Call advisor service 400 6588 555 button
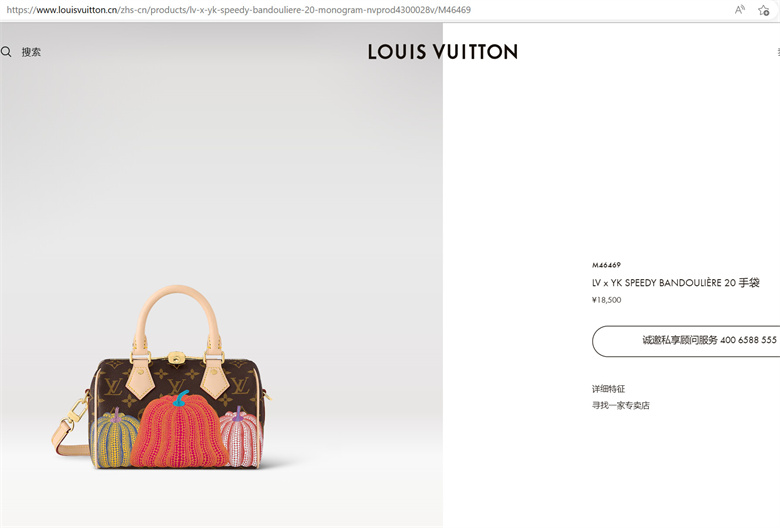 pyautogui.click(x=686, y=341)
